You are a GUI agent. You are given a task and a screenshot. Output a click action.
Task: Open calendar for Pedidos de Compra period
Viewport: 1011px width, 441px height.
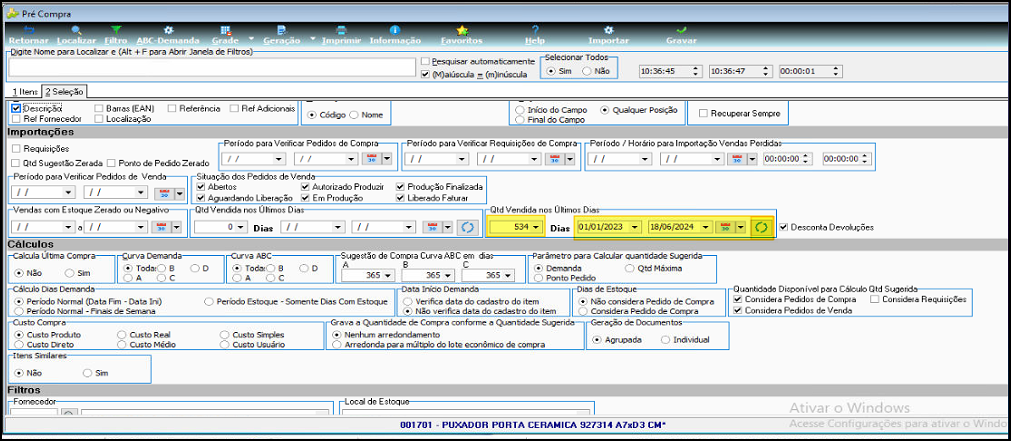[372, 159]
